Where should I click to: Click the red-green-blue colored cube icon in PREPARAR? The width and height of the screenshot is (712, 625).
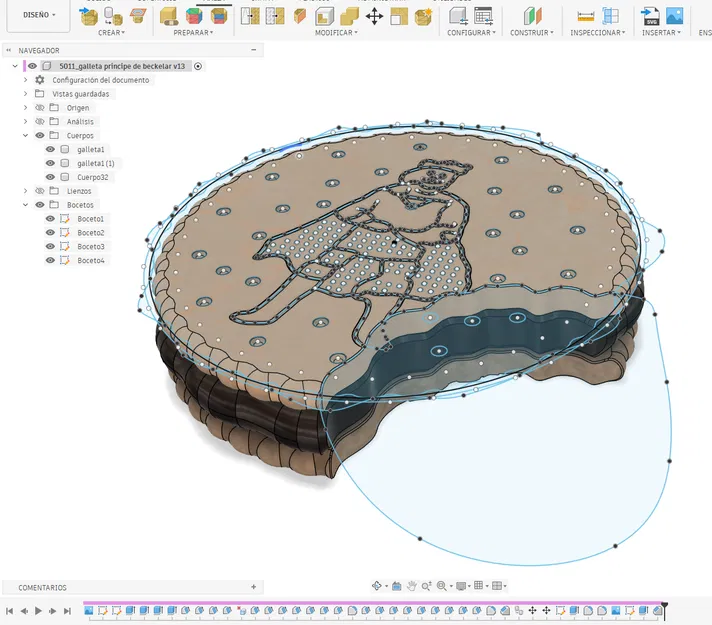click(x=194, y=16)
